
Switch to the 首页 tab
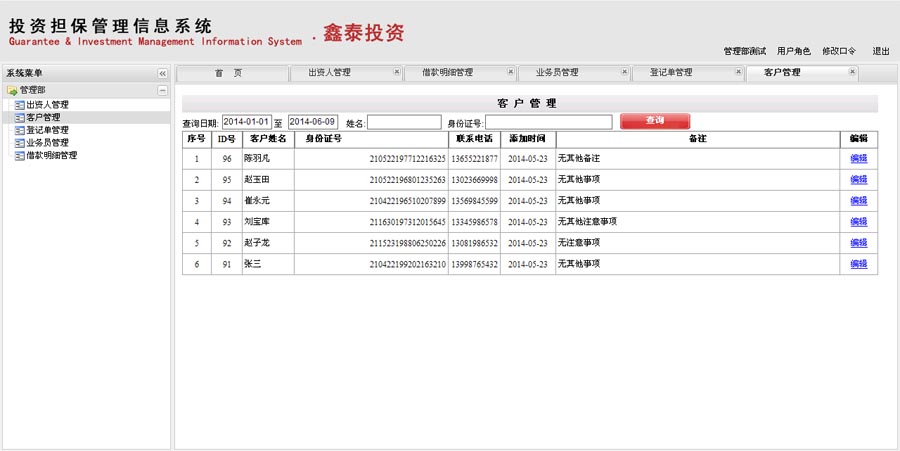pyautogui.click(x=229, y=73)
